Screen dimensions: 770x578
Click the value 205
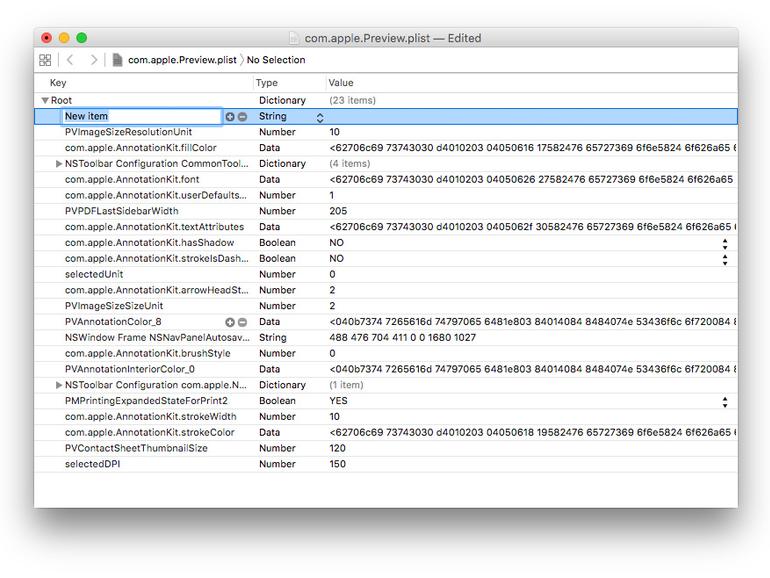tap(338, 211)
